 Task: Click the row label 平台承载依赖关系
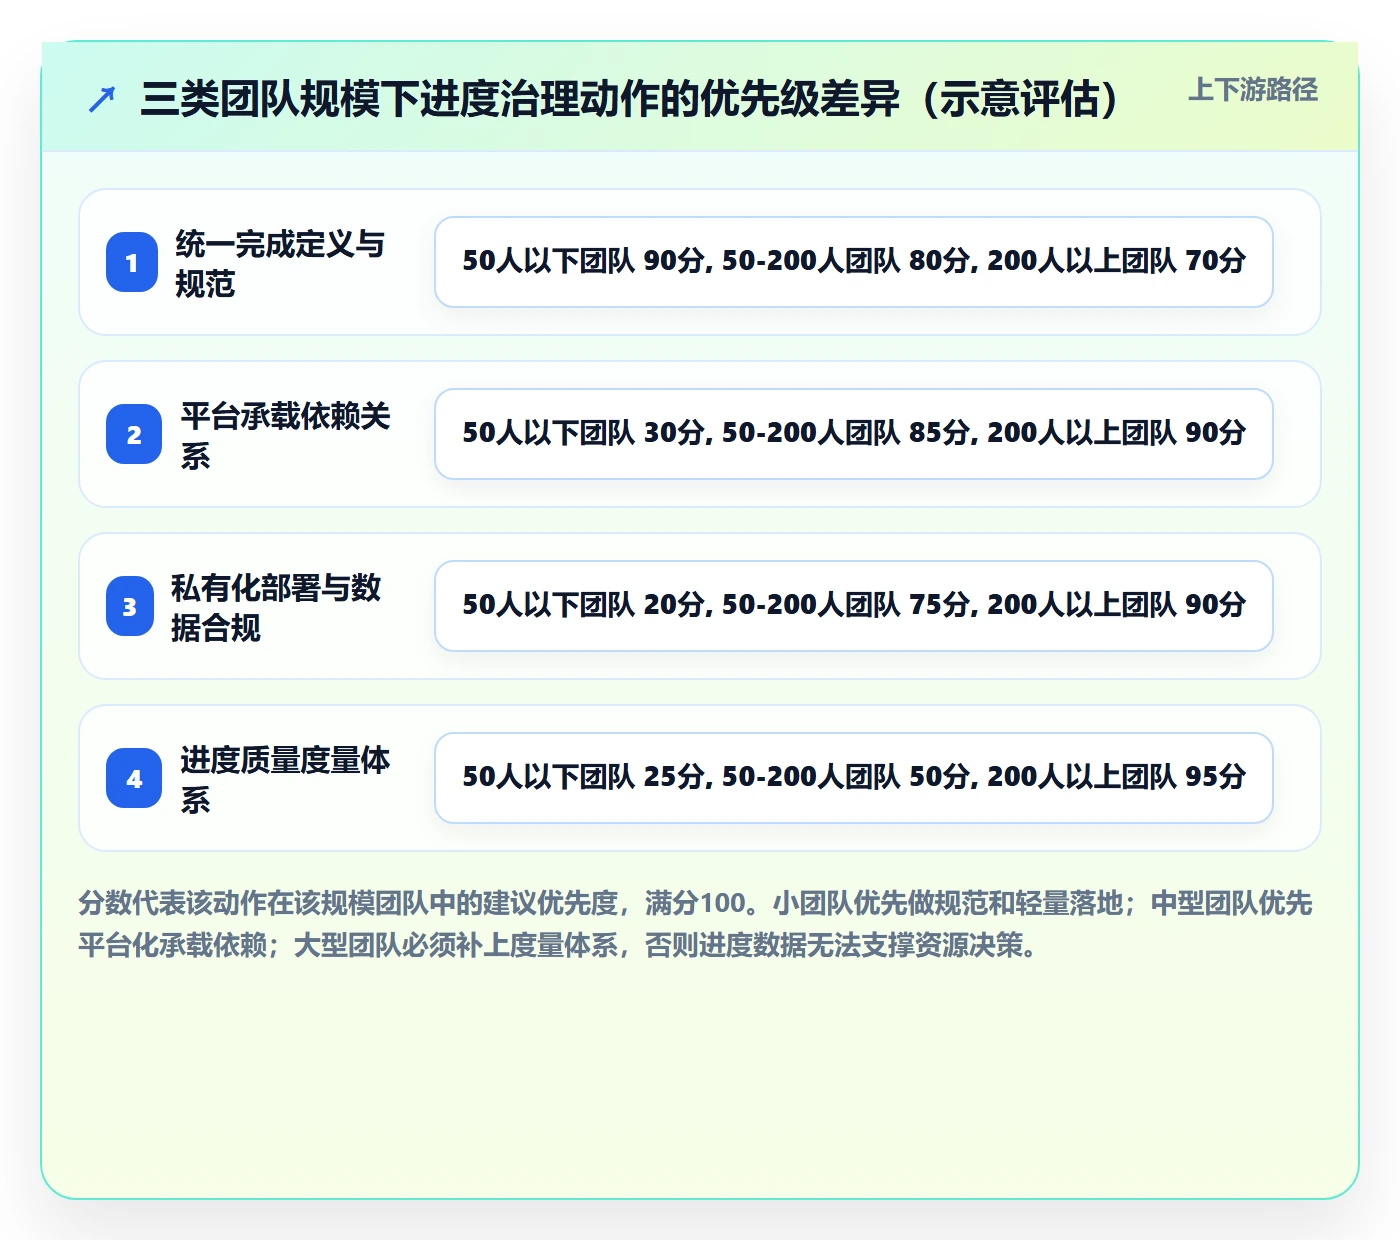285,435
